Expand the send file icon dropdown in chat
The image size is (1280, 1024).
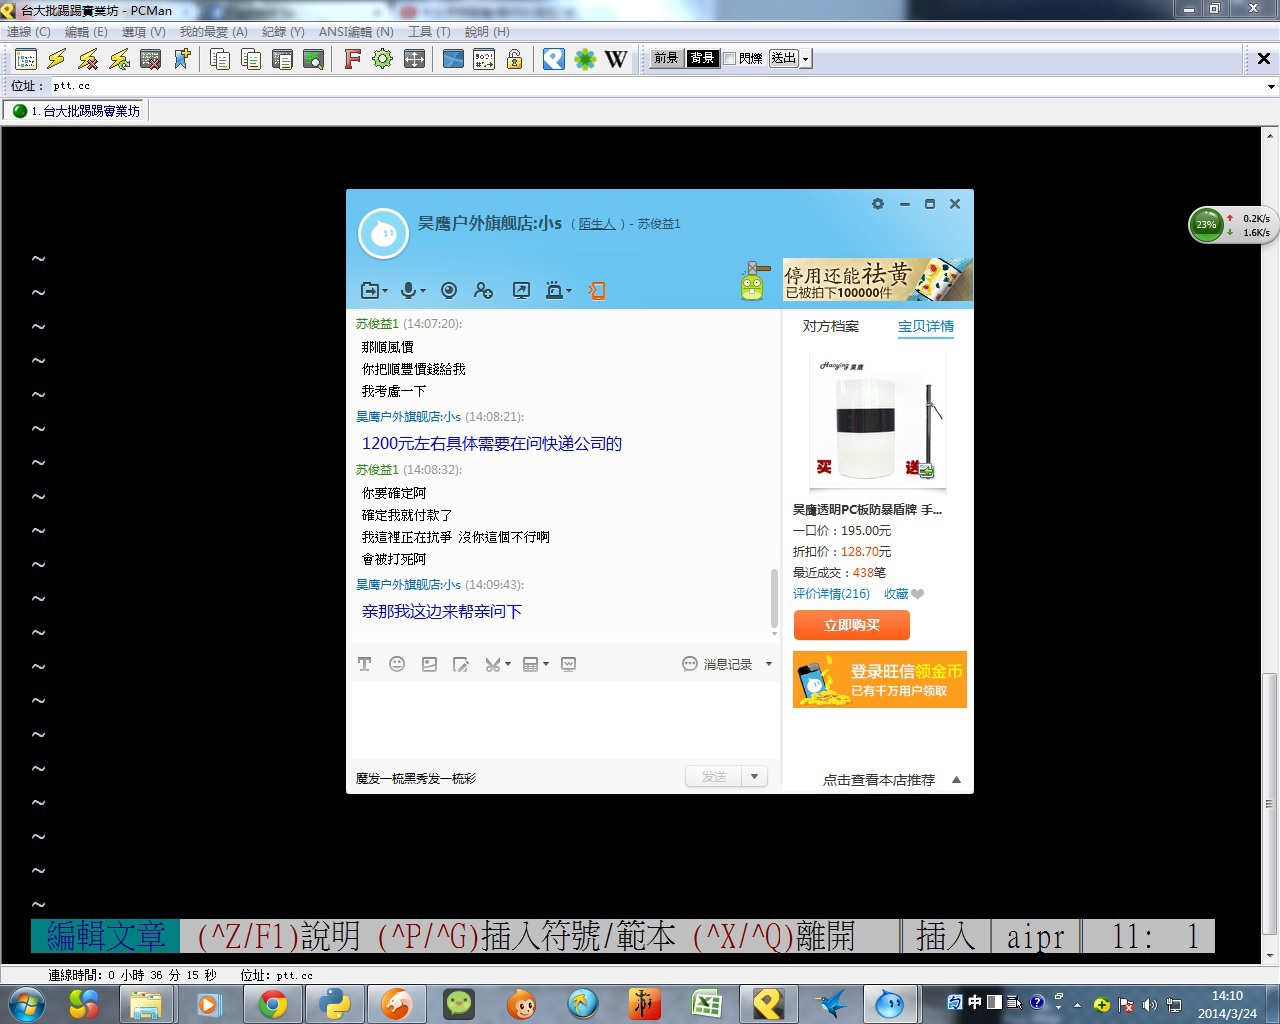385,291
